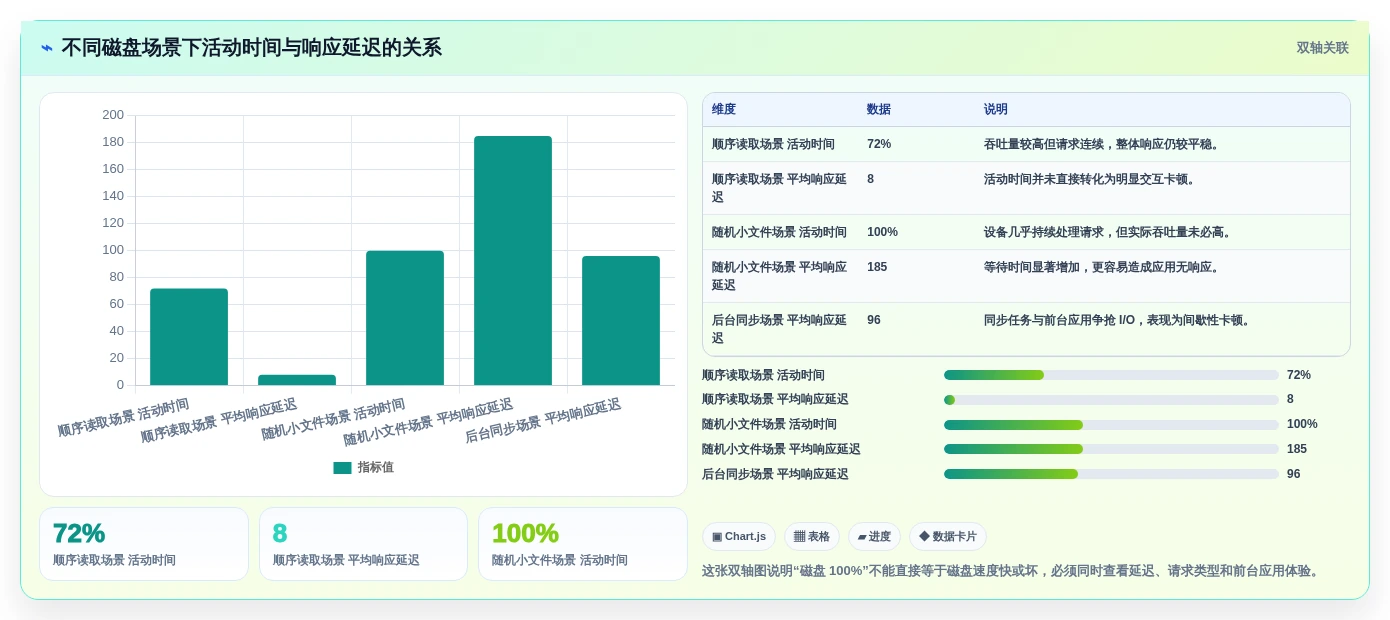Select table cell 随机小文件场景 平均响应延迟
The width and height of the screenshot is (1390, 620).
(x=780, y=277)
